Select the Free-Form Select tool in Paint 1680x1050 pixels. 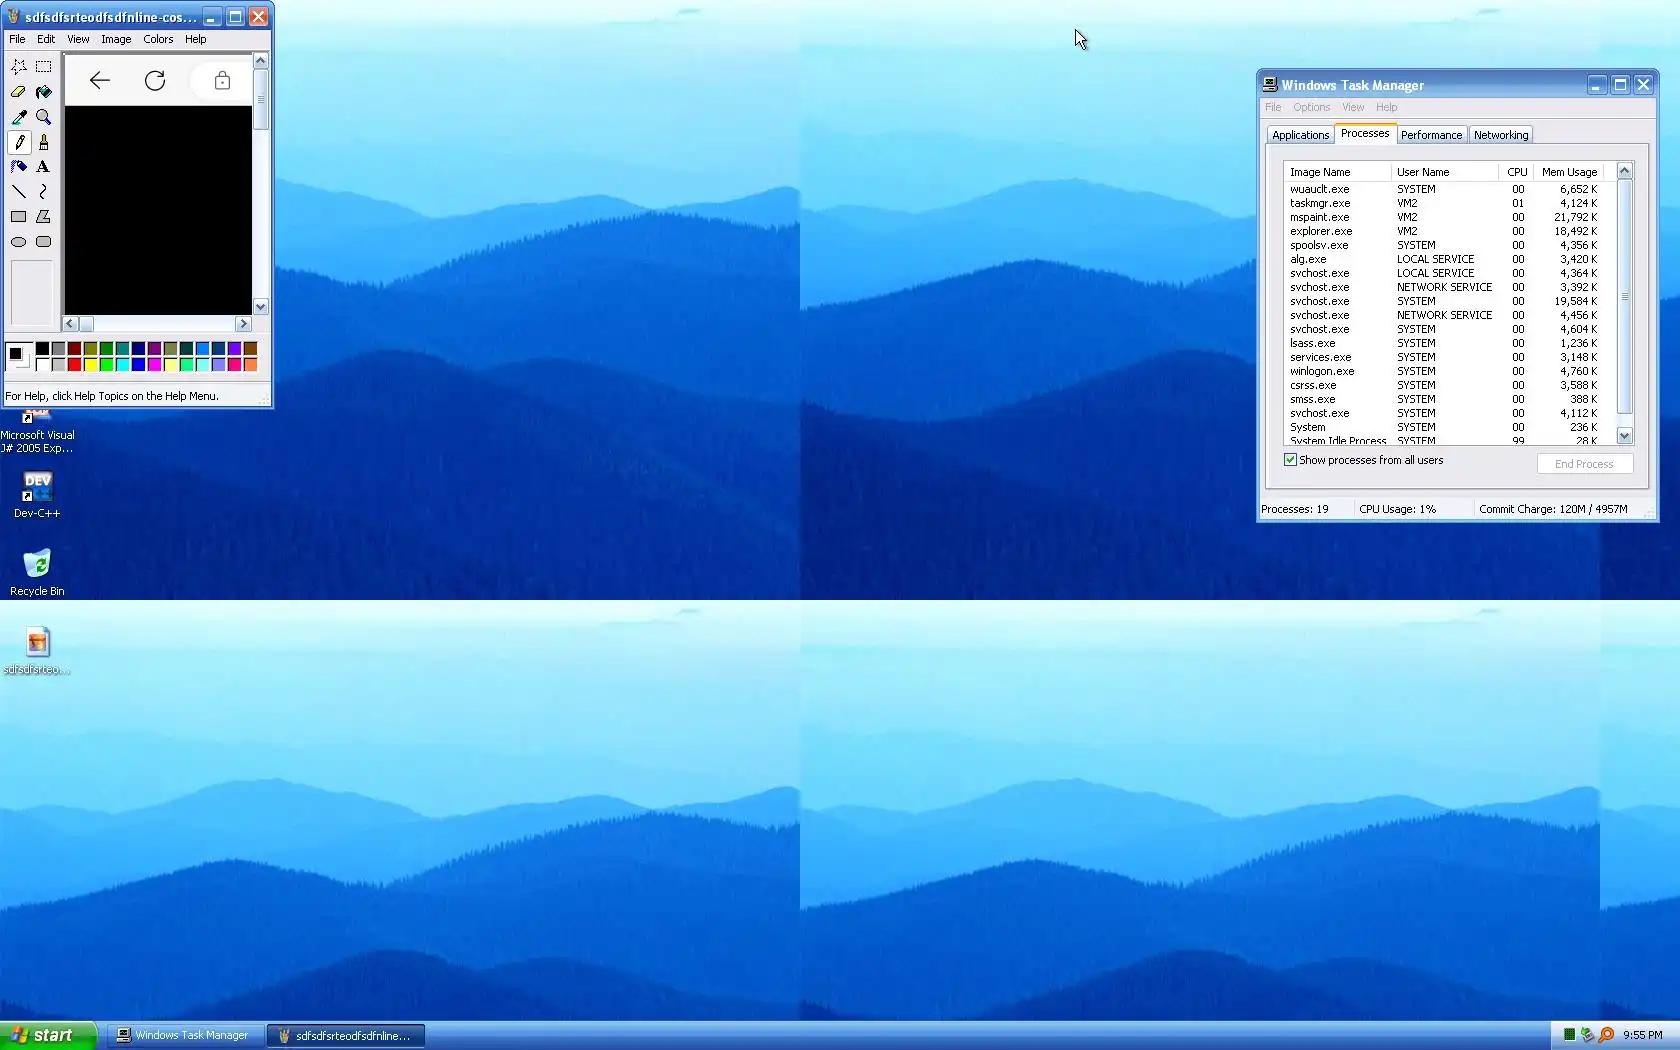click(19, 67)
